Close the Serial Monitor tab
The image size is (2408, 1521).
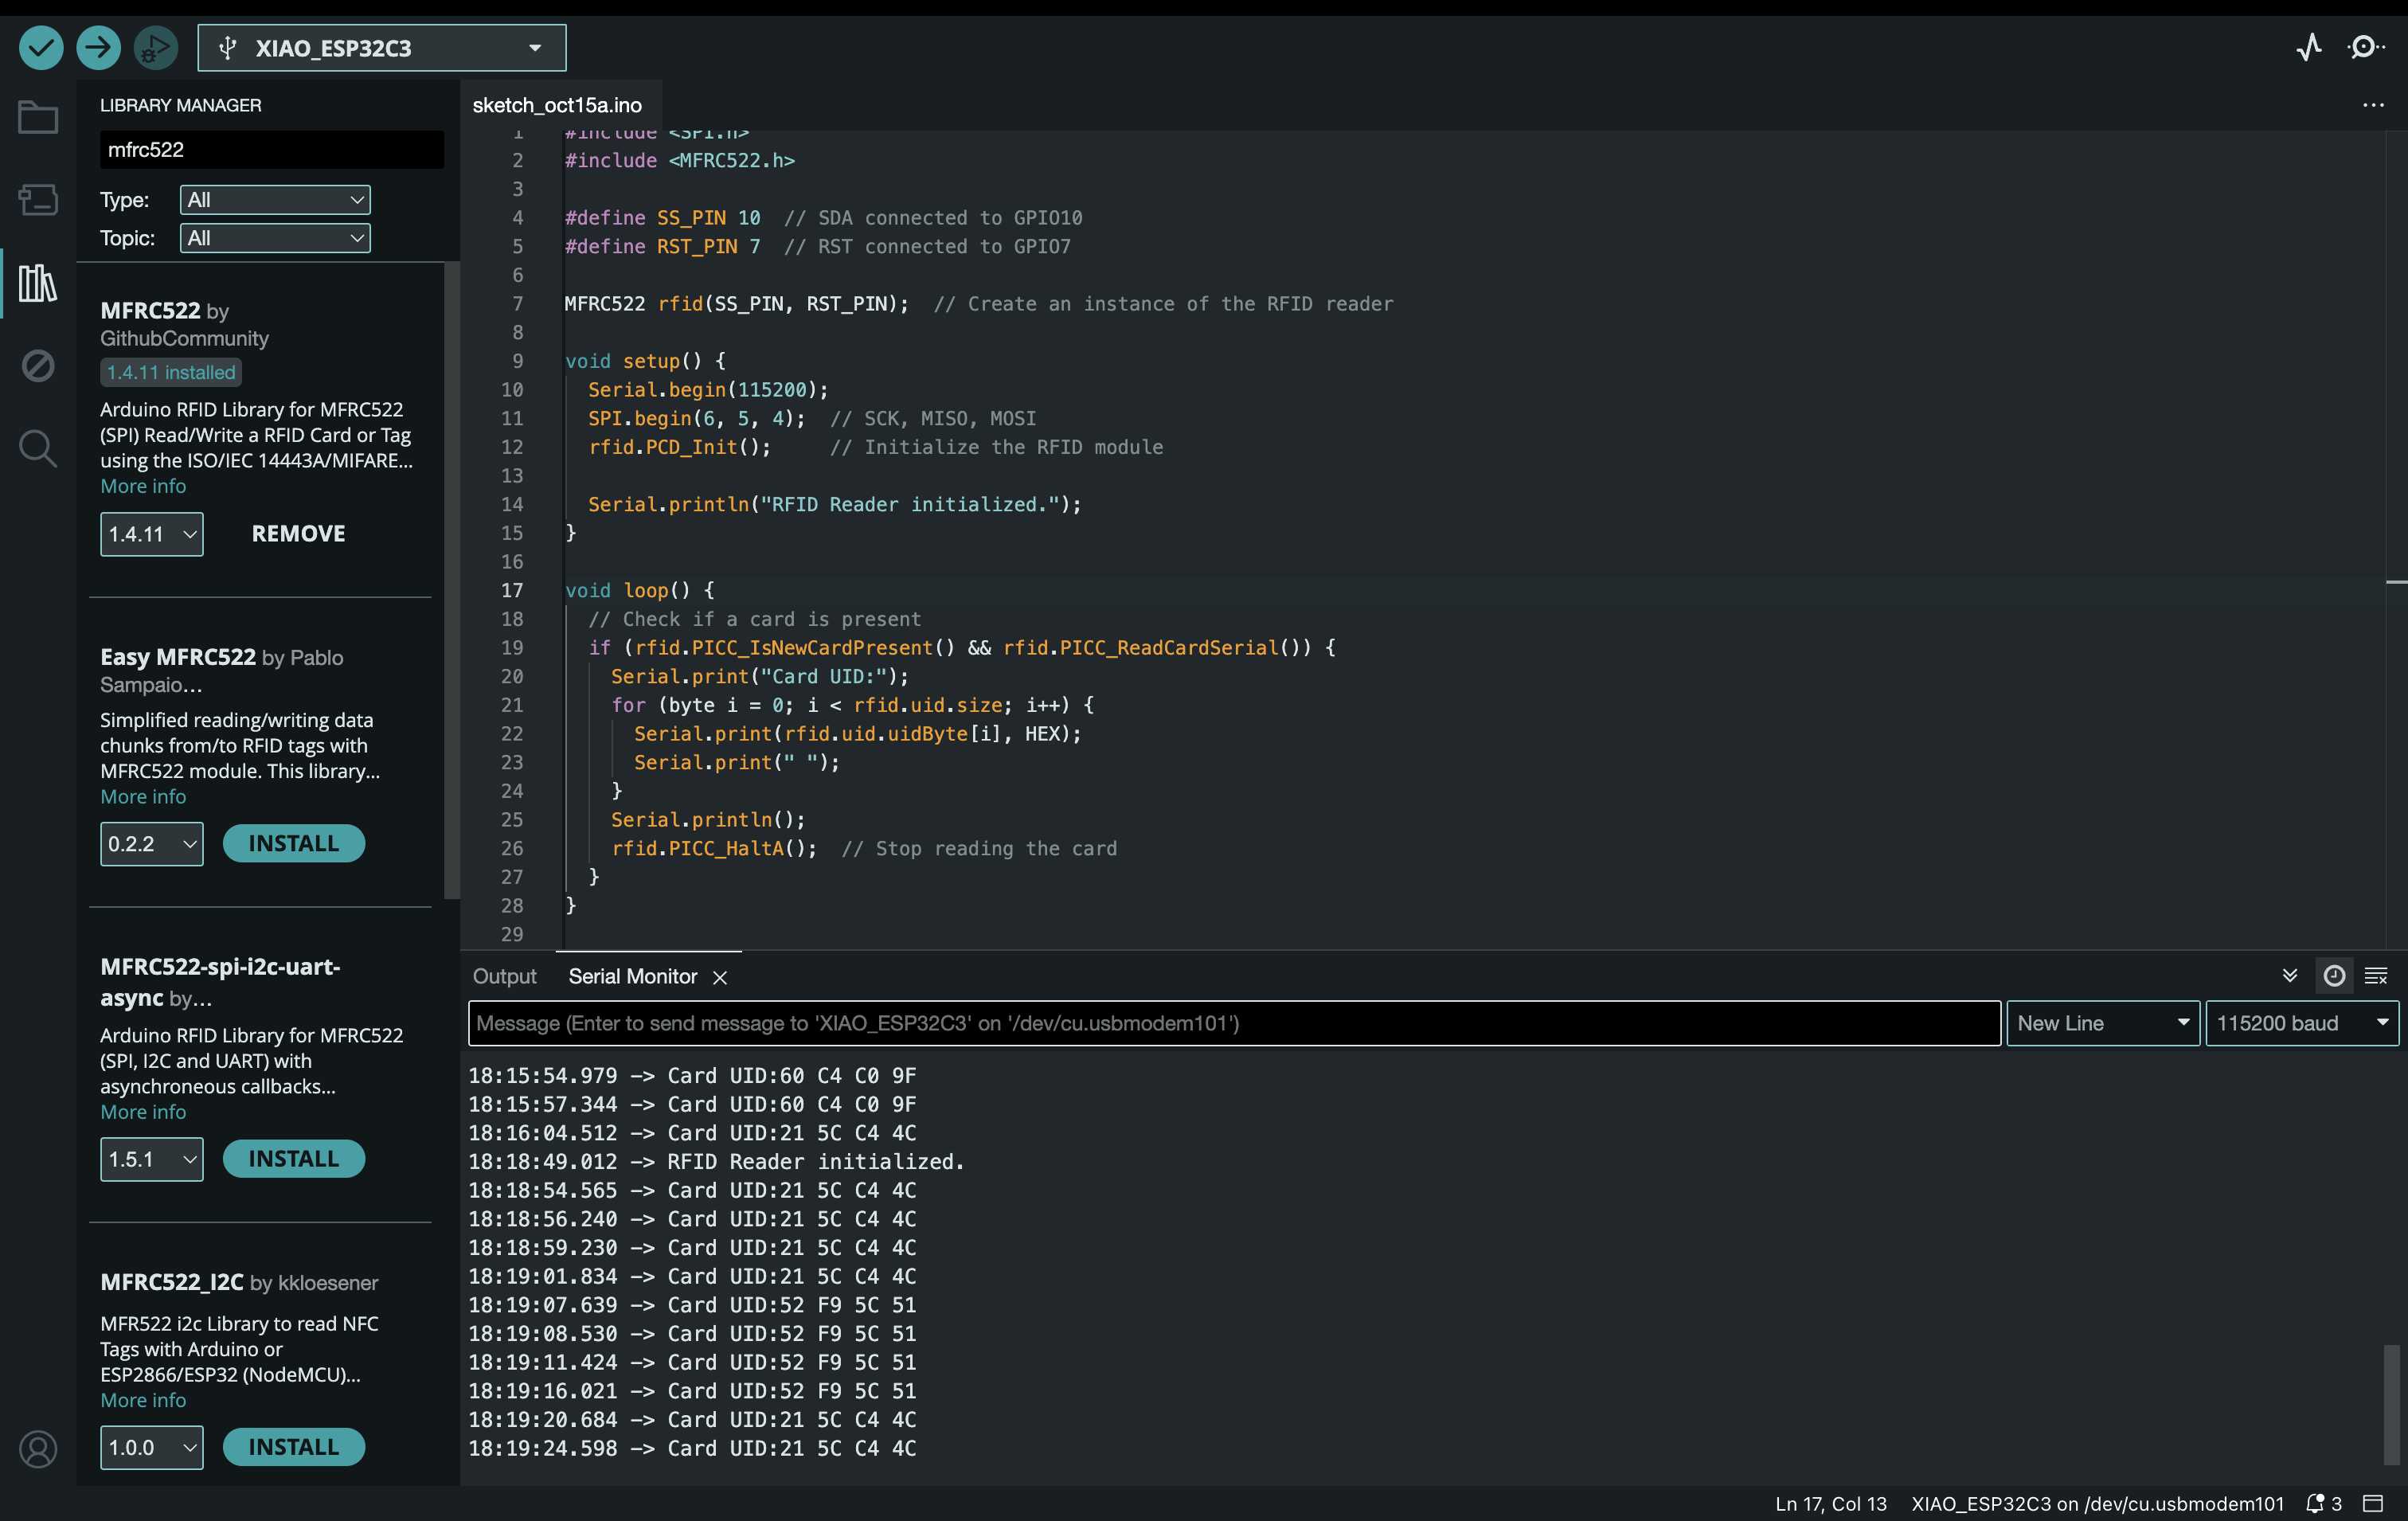click(x=720, y=977)
